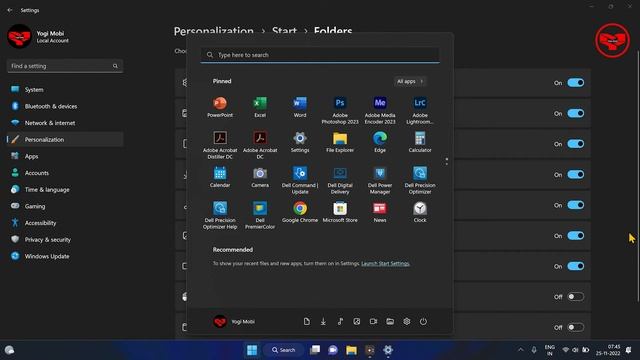Open Time & language settings

[x=65, y=190]
